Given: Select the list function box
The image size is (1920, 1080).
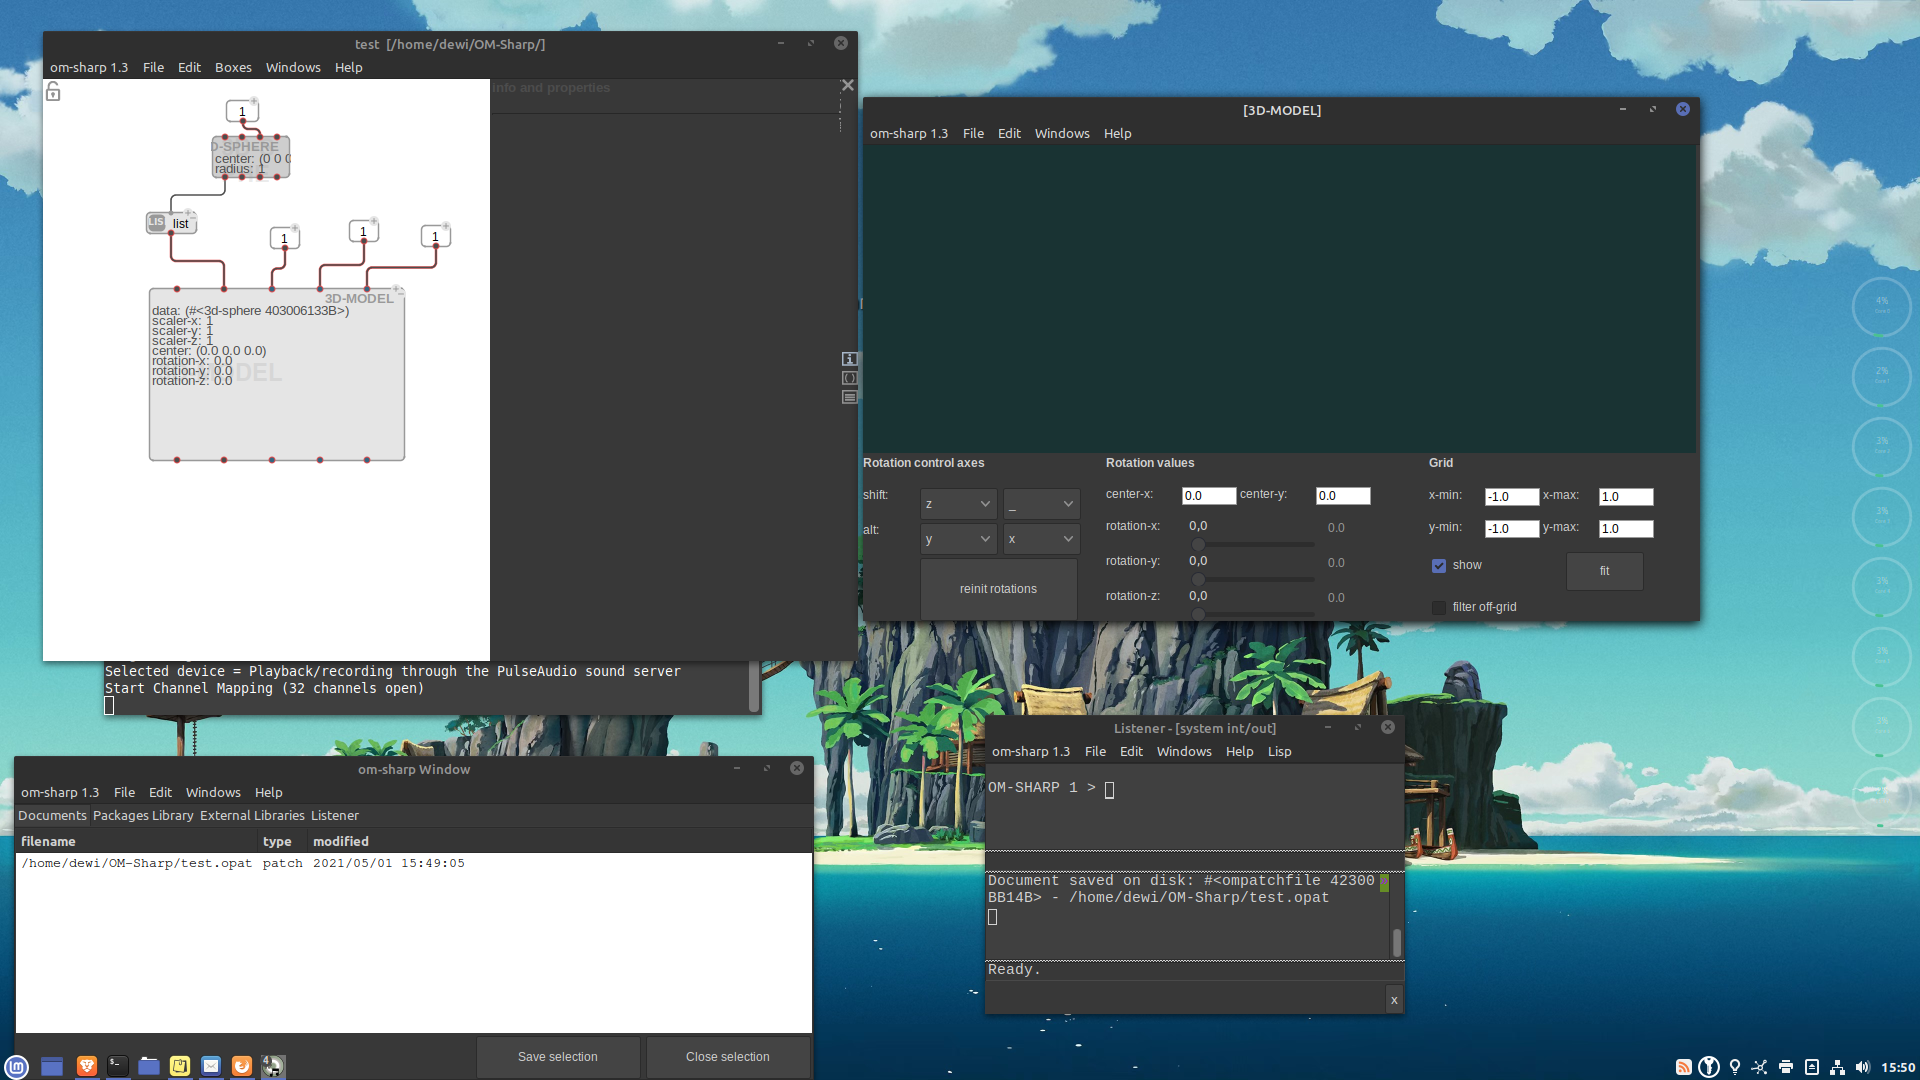Looking at the screenshot, I should [x=172, y=223].
